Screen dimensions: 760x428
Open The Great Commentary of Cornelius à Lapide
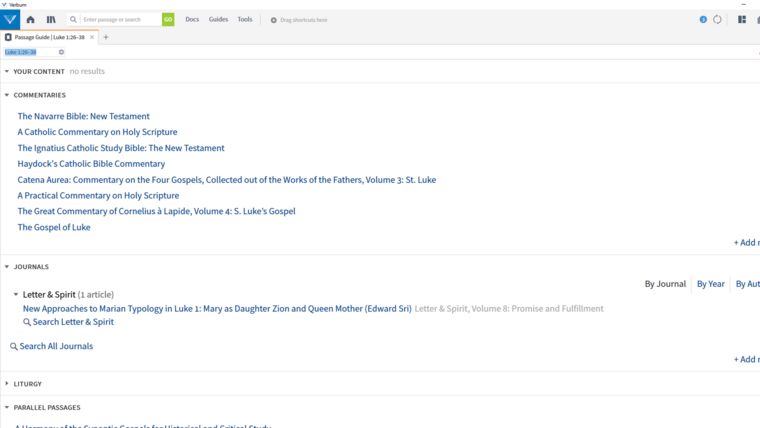tap(156, 211)
